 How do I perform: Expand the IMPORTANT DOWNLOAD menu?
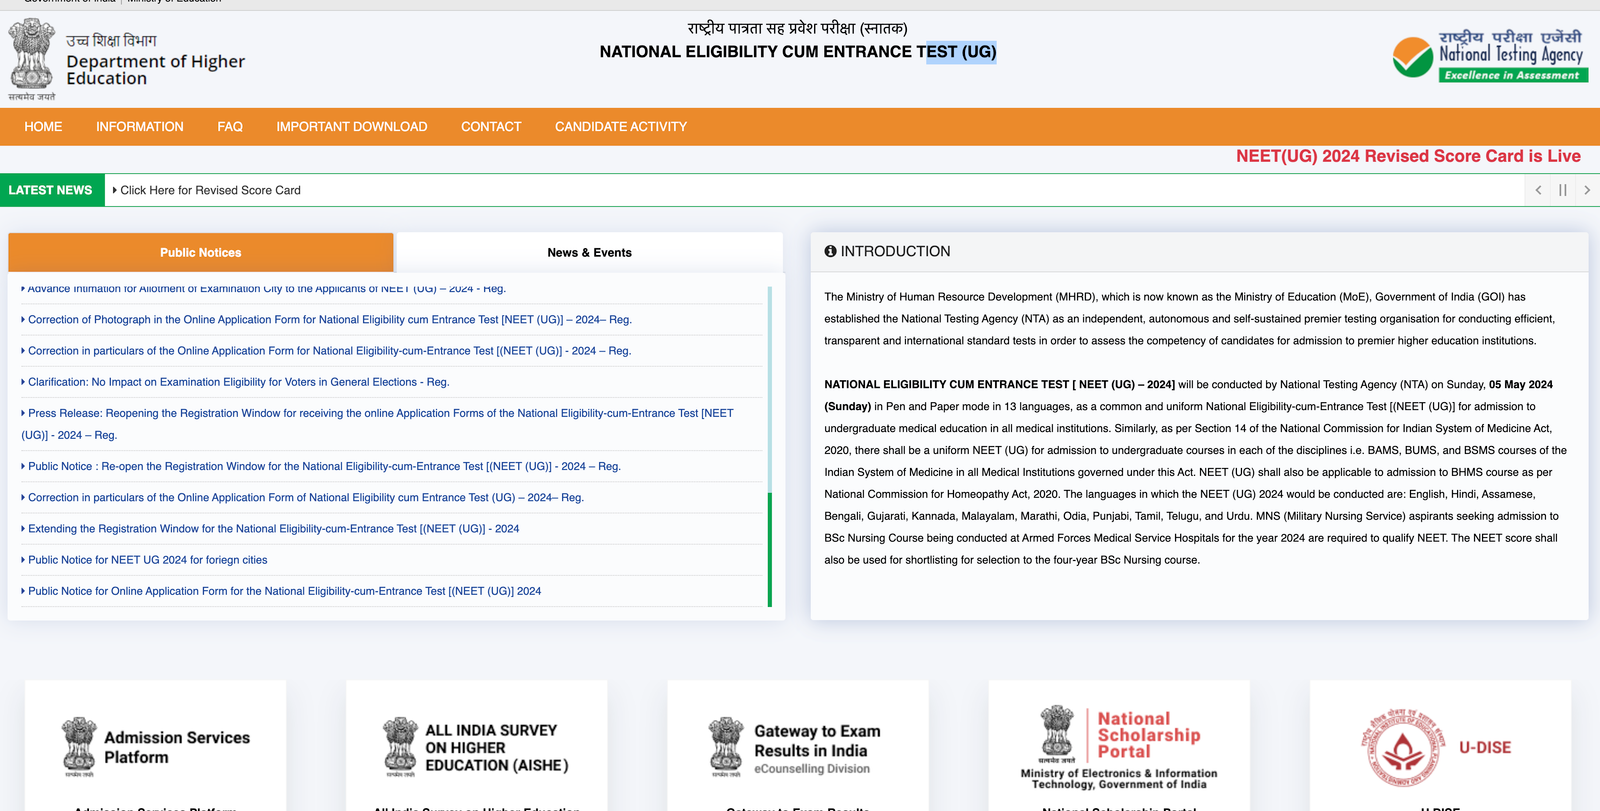point(352,127)
